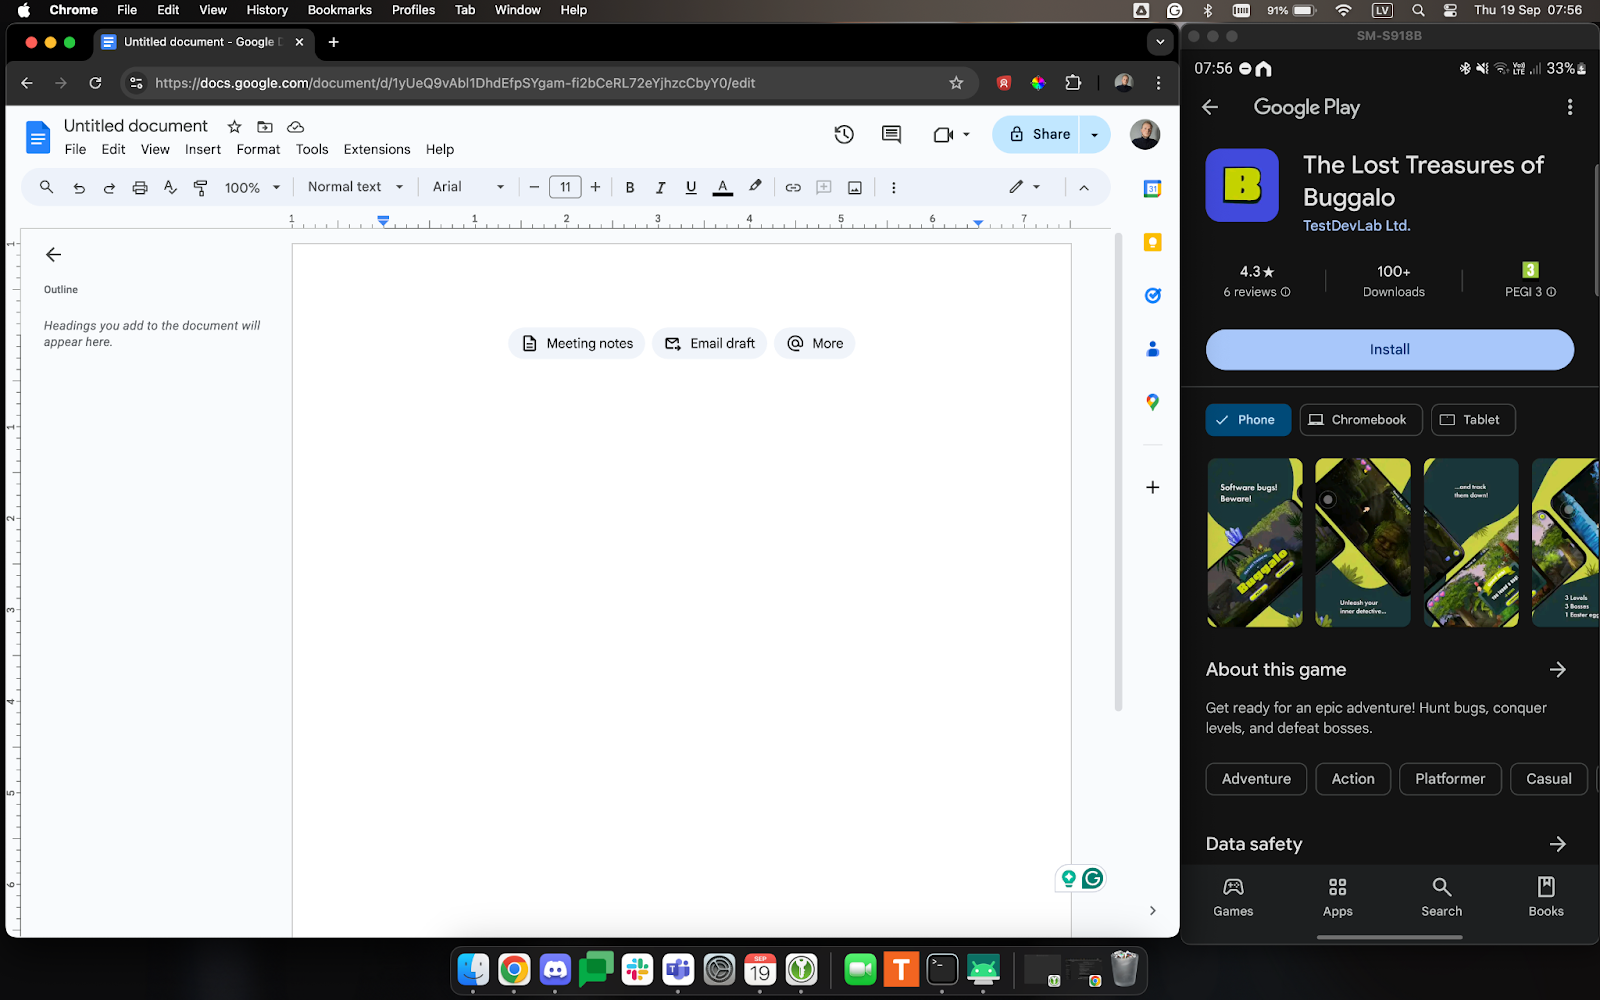Hide the menus with collapse arrow

(x=1084, y=187)
